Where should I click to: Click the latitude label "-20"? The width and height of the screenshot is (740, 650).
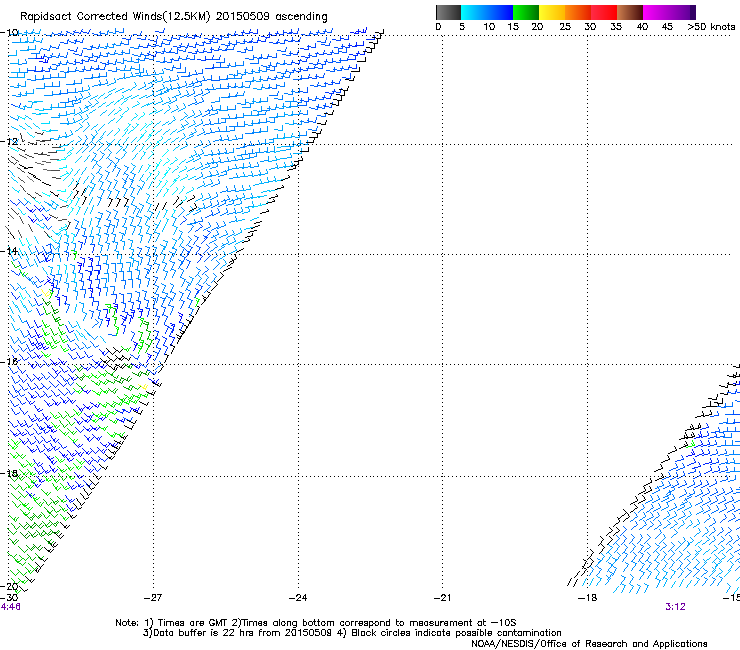pos(9,586)
